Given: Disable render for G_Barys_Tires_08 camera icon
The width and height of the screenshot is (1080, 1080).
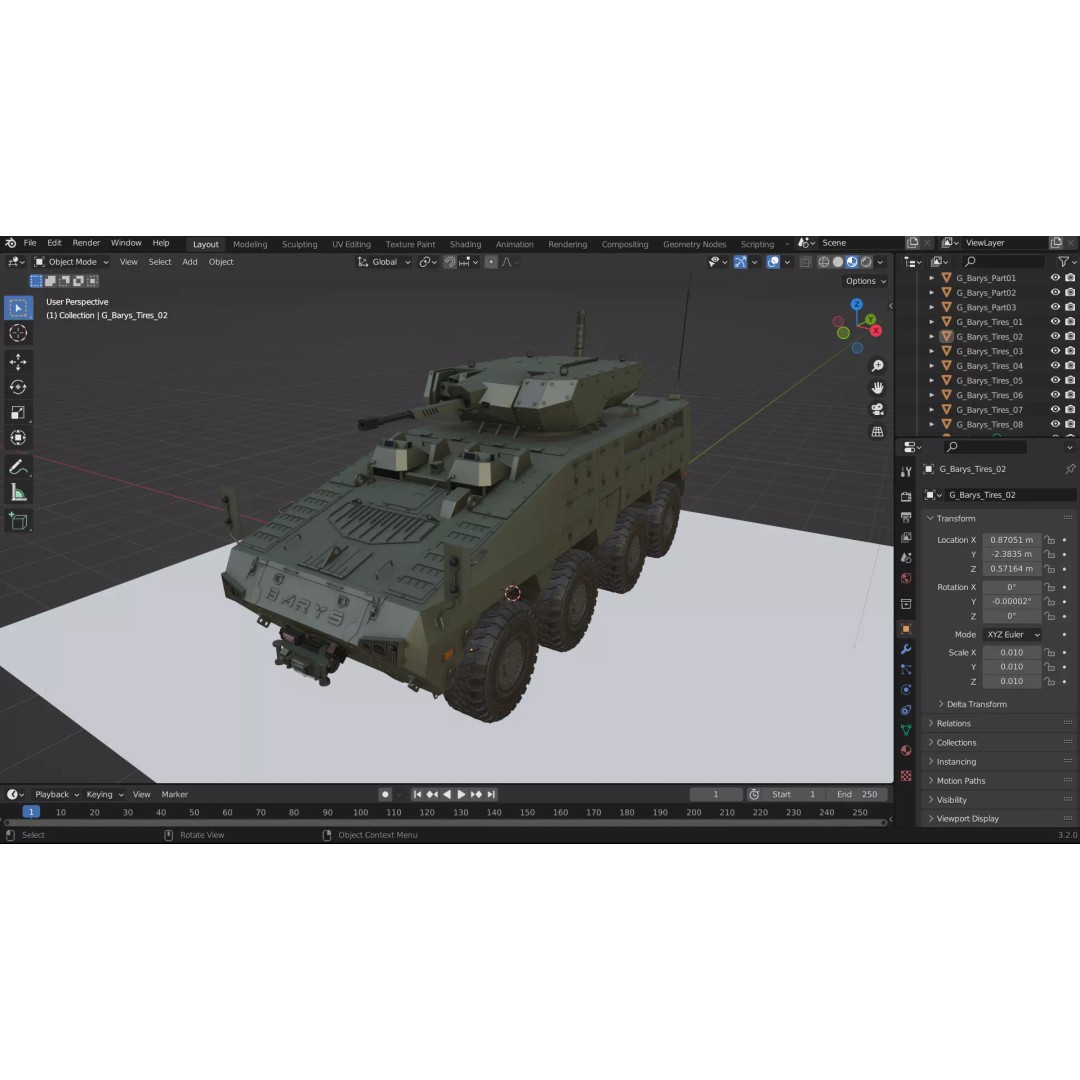Looking at the screenshot, I should [x=1070, y=424].
